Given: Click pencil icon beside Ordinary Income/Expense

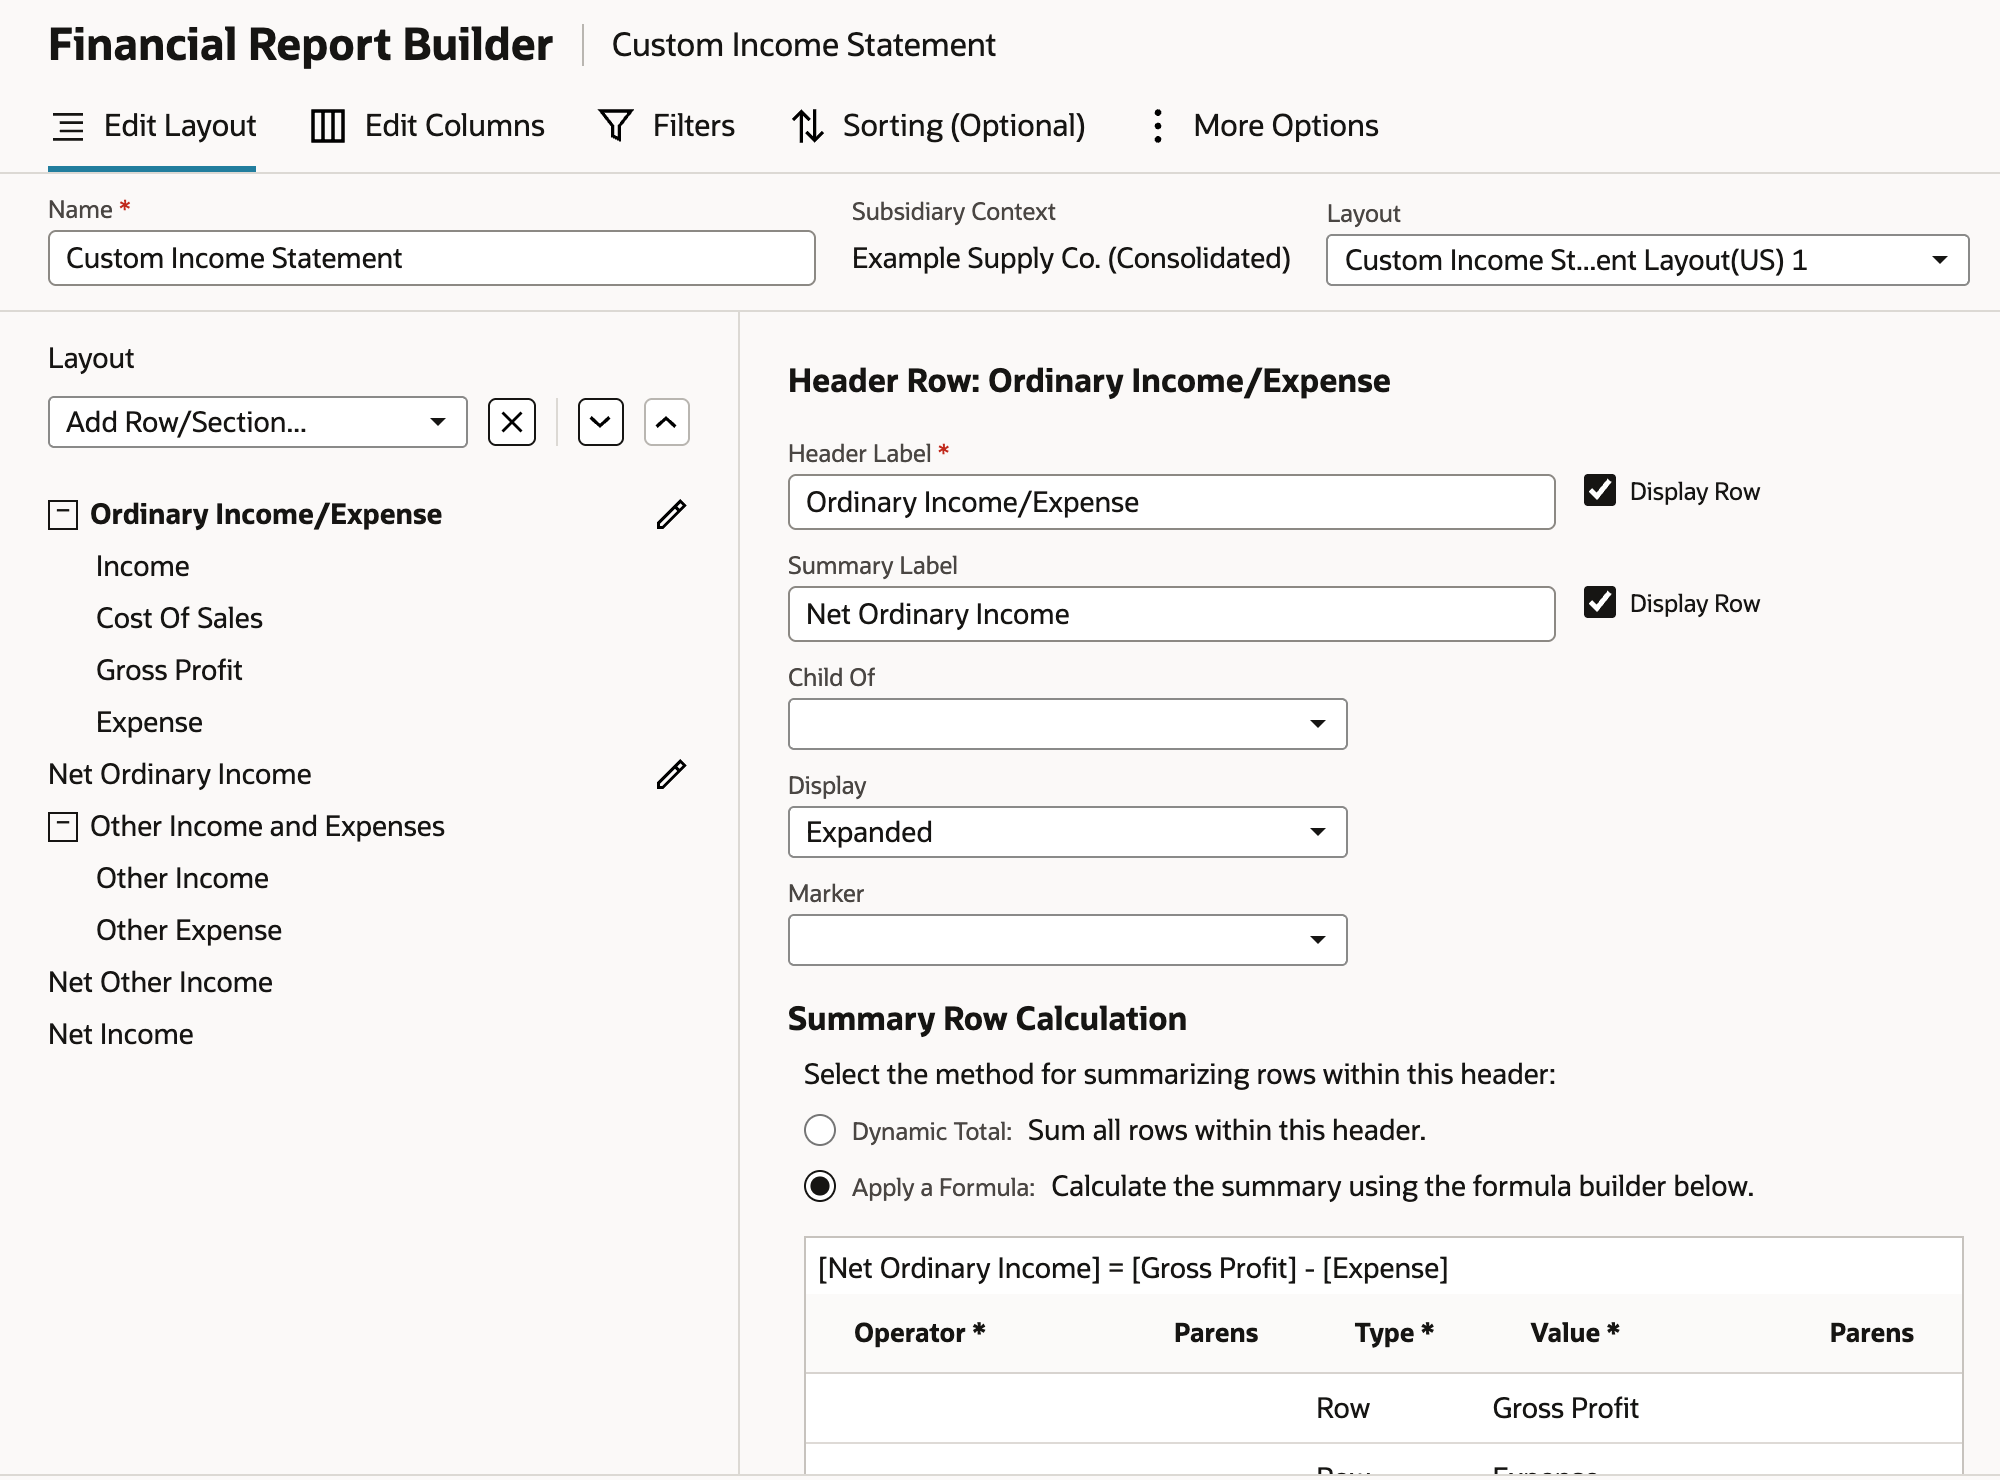Looking at the screenshot, I should (x=671, y=514).
